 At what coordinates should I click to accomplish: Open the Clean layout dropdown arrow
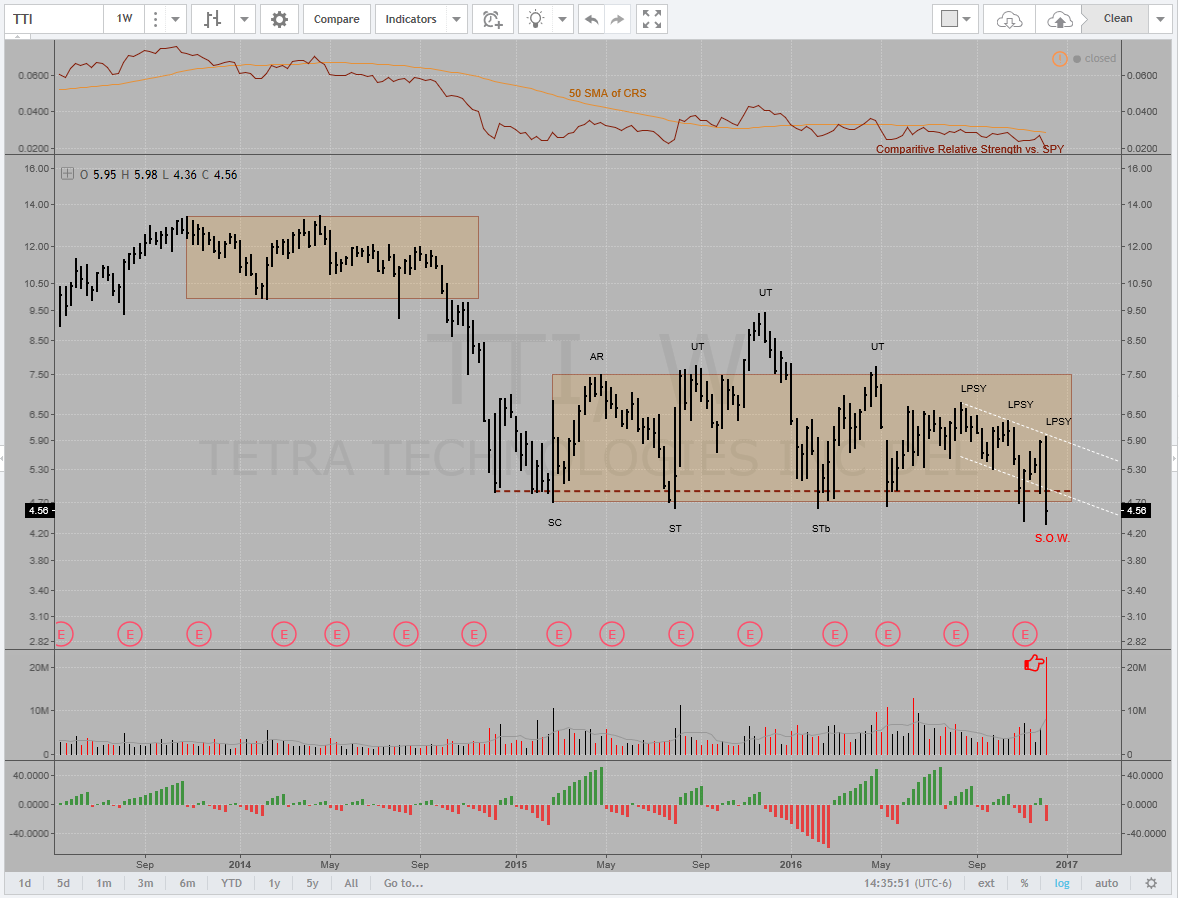pos(1159,19)
